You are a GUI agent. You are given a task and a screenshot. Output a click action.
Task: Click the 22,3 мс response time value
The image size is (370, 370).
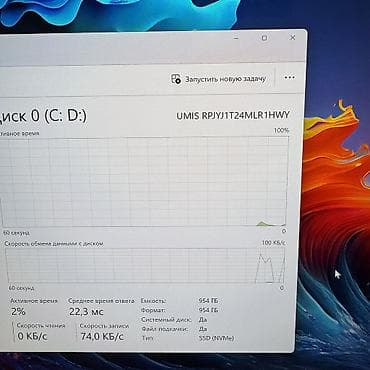click(86, 312)
